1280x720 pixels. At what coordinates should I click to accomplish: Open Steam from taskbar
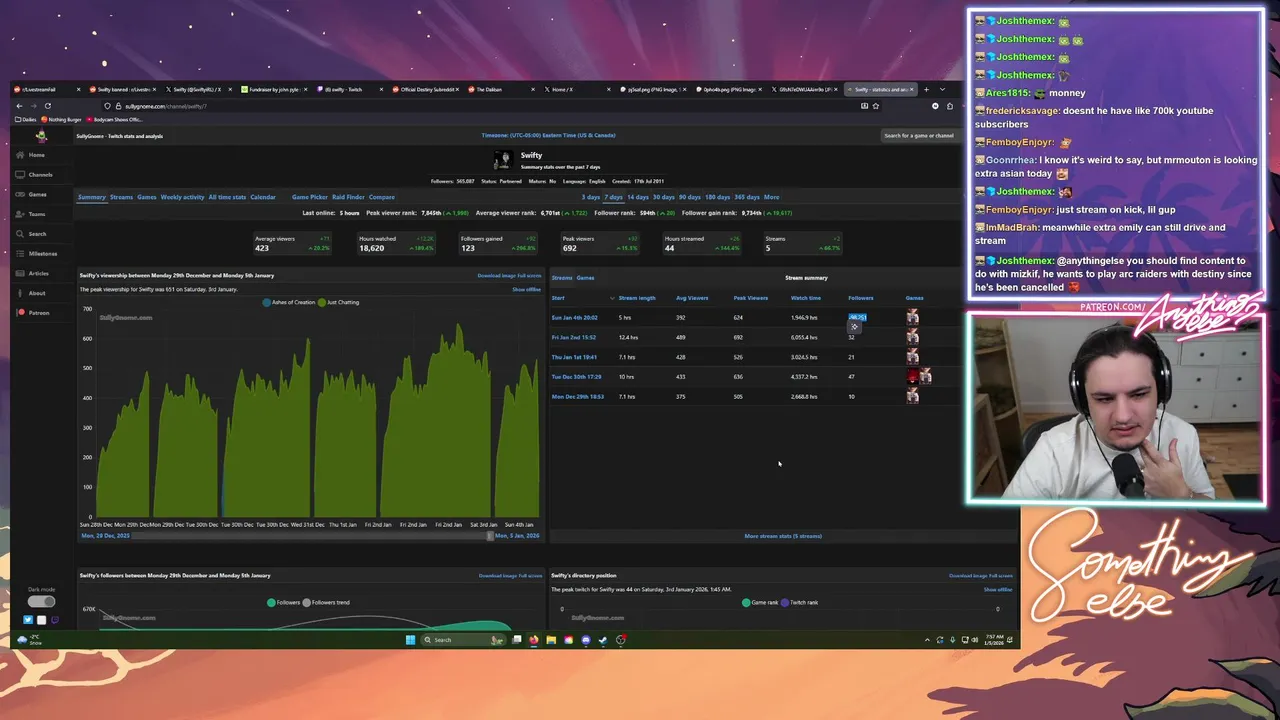tap(603, 640)
